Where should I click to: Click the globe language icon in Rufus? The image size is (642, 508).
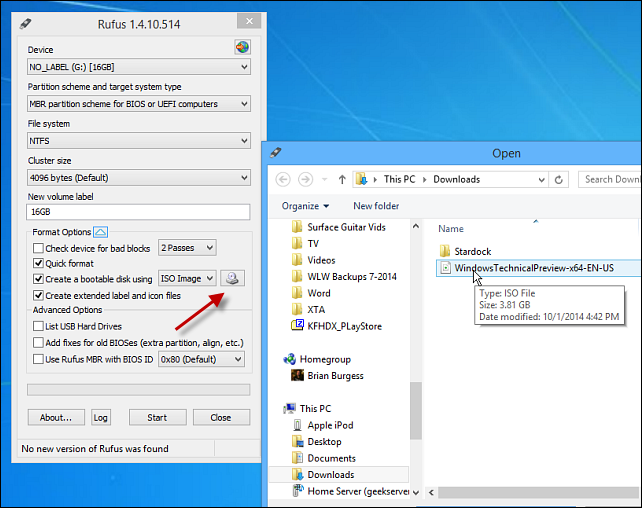(x=241, y=47)
